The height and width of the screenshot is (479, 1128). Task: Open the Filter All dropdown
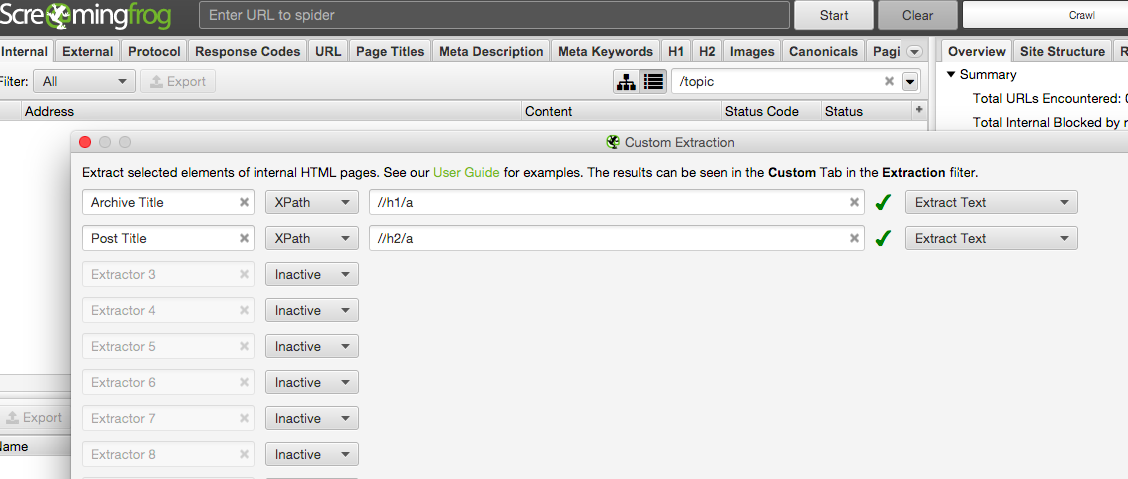[x=84, y=82]
